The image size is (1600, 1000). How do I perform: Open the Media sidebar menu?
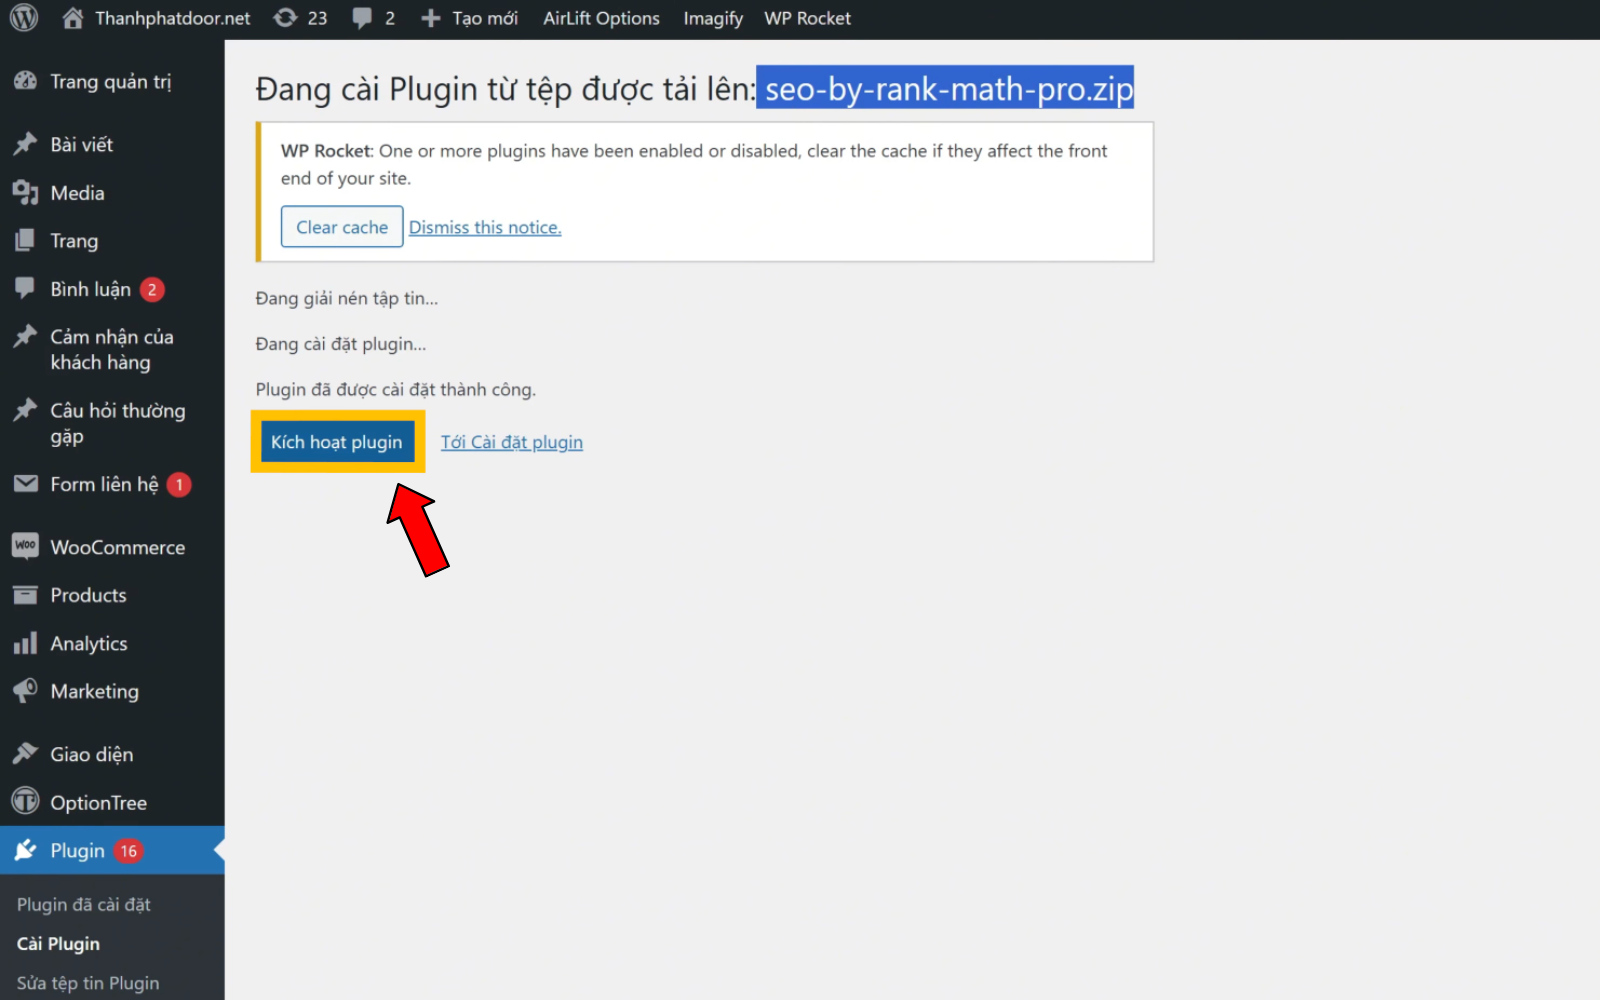tap(78, 192)
